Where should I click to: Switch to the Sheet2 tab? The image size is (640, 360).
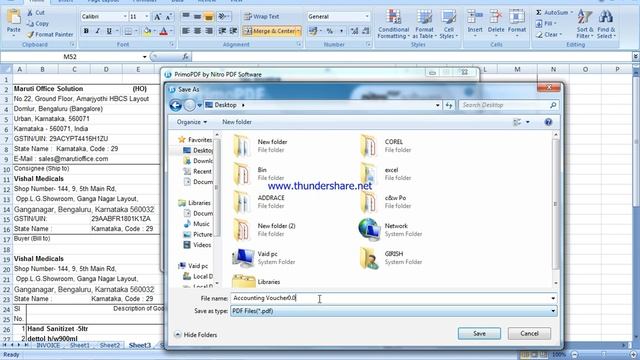[110, 345]
